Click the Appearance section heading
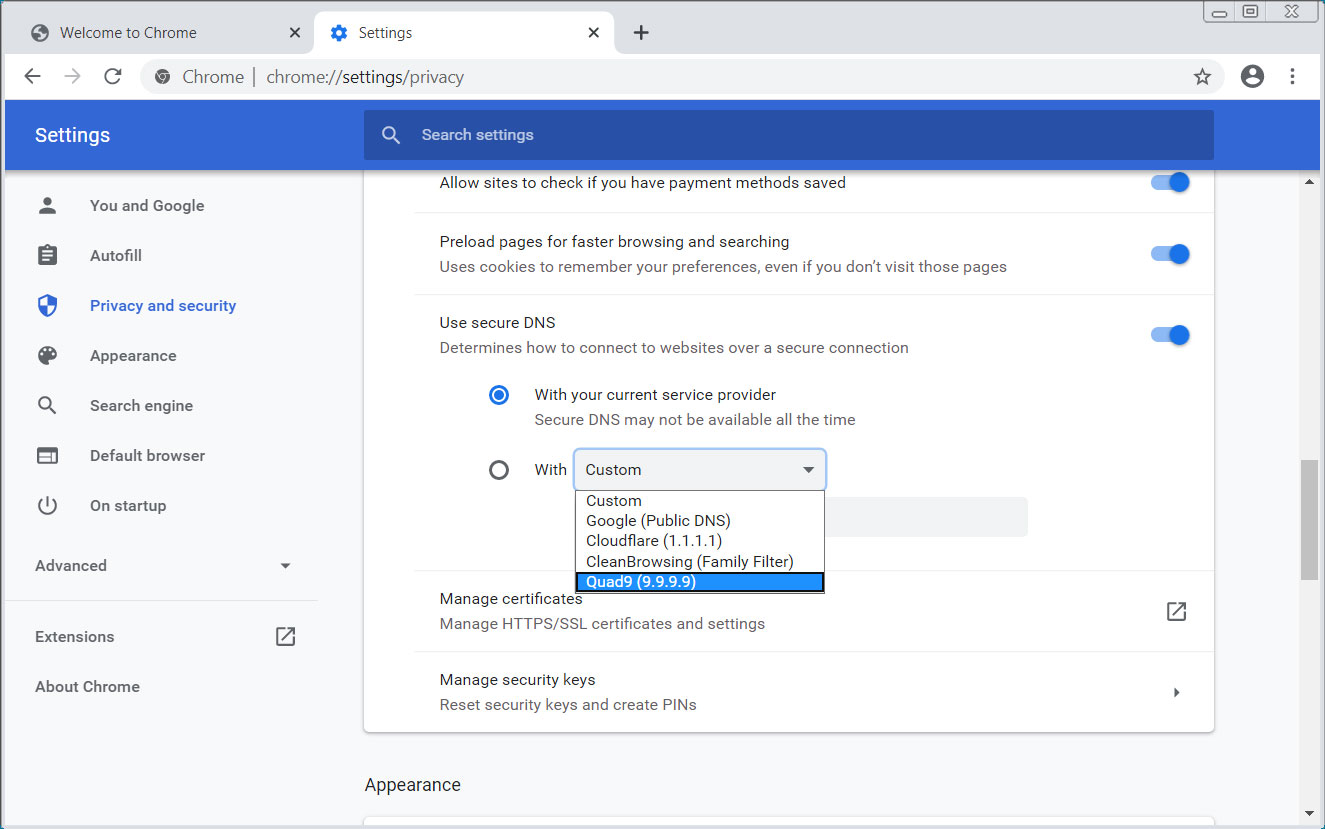 (x=413, y=785)
